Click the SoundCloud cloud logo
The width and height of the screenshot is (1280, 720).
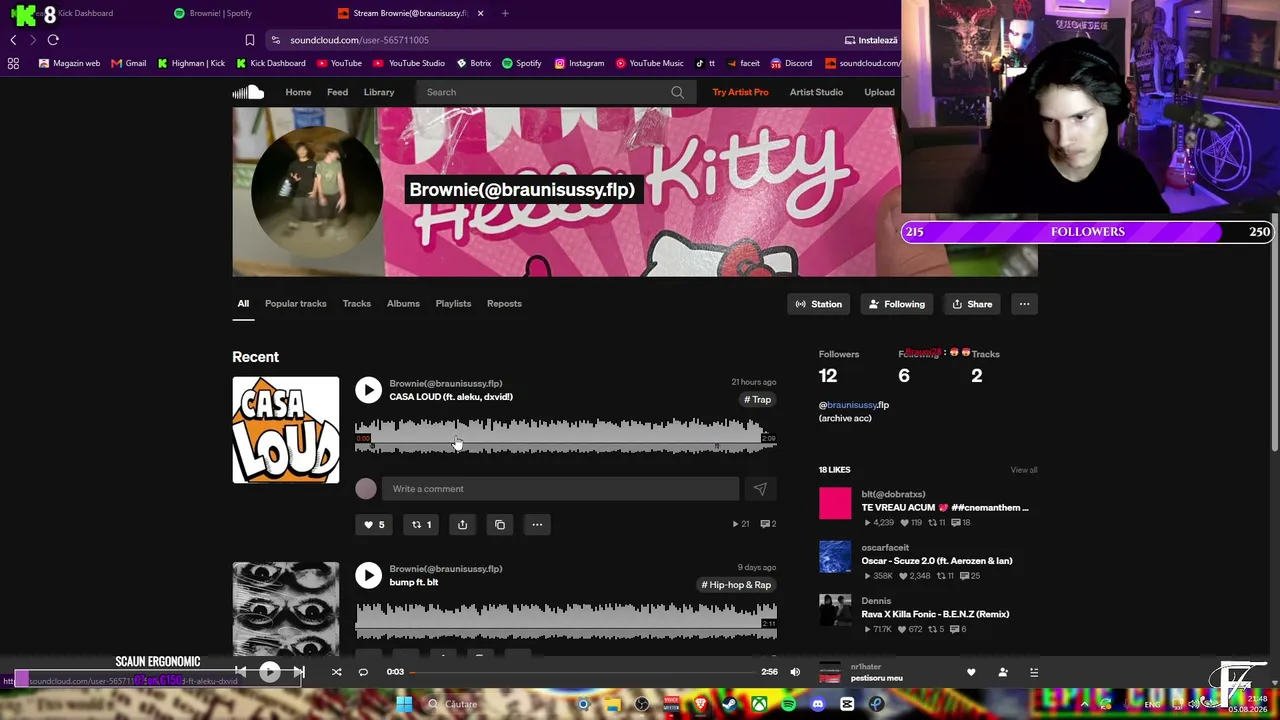(248, 92)
